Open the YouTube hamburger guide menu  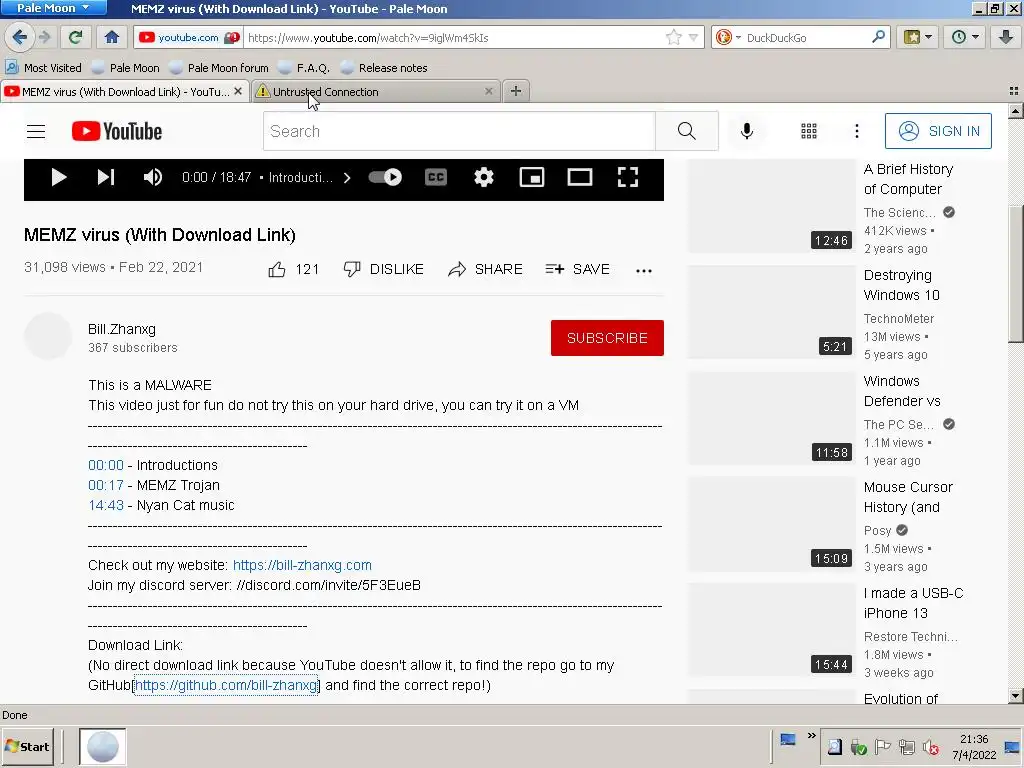click(x=36, y=131)
